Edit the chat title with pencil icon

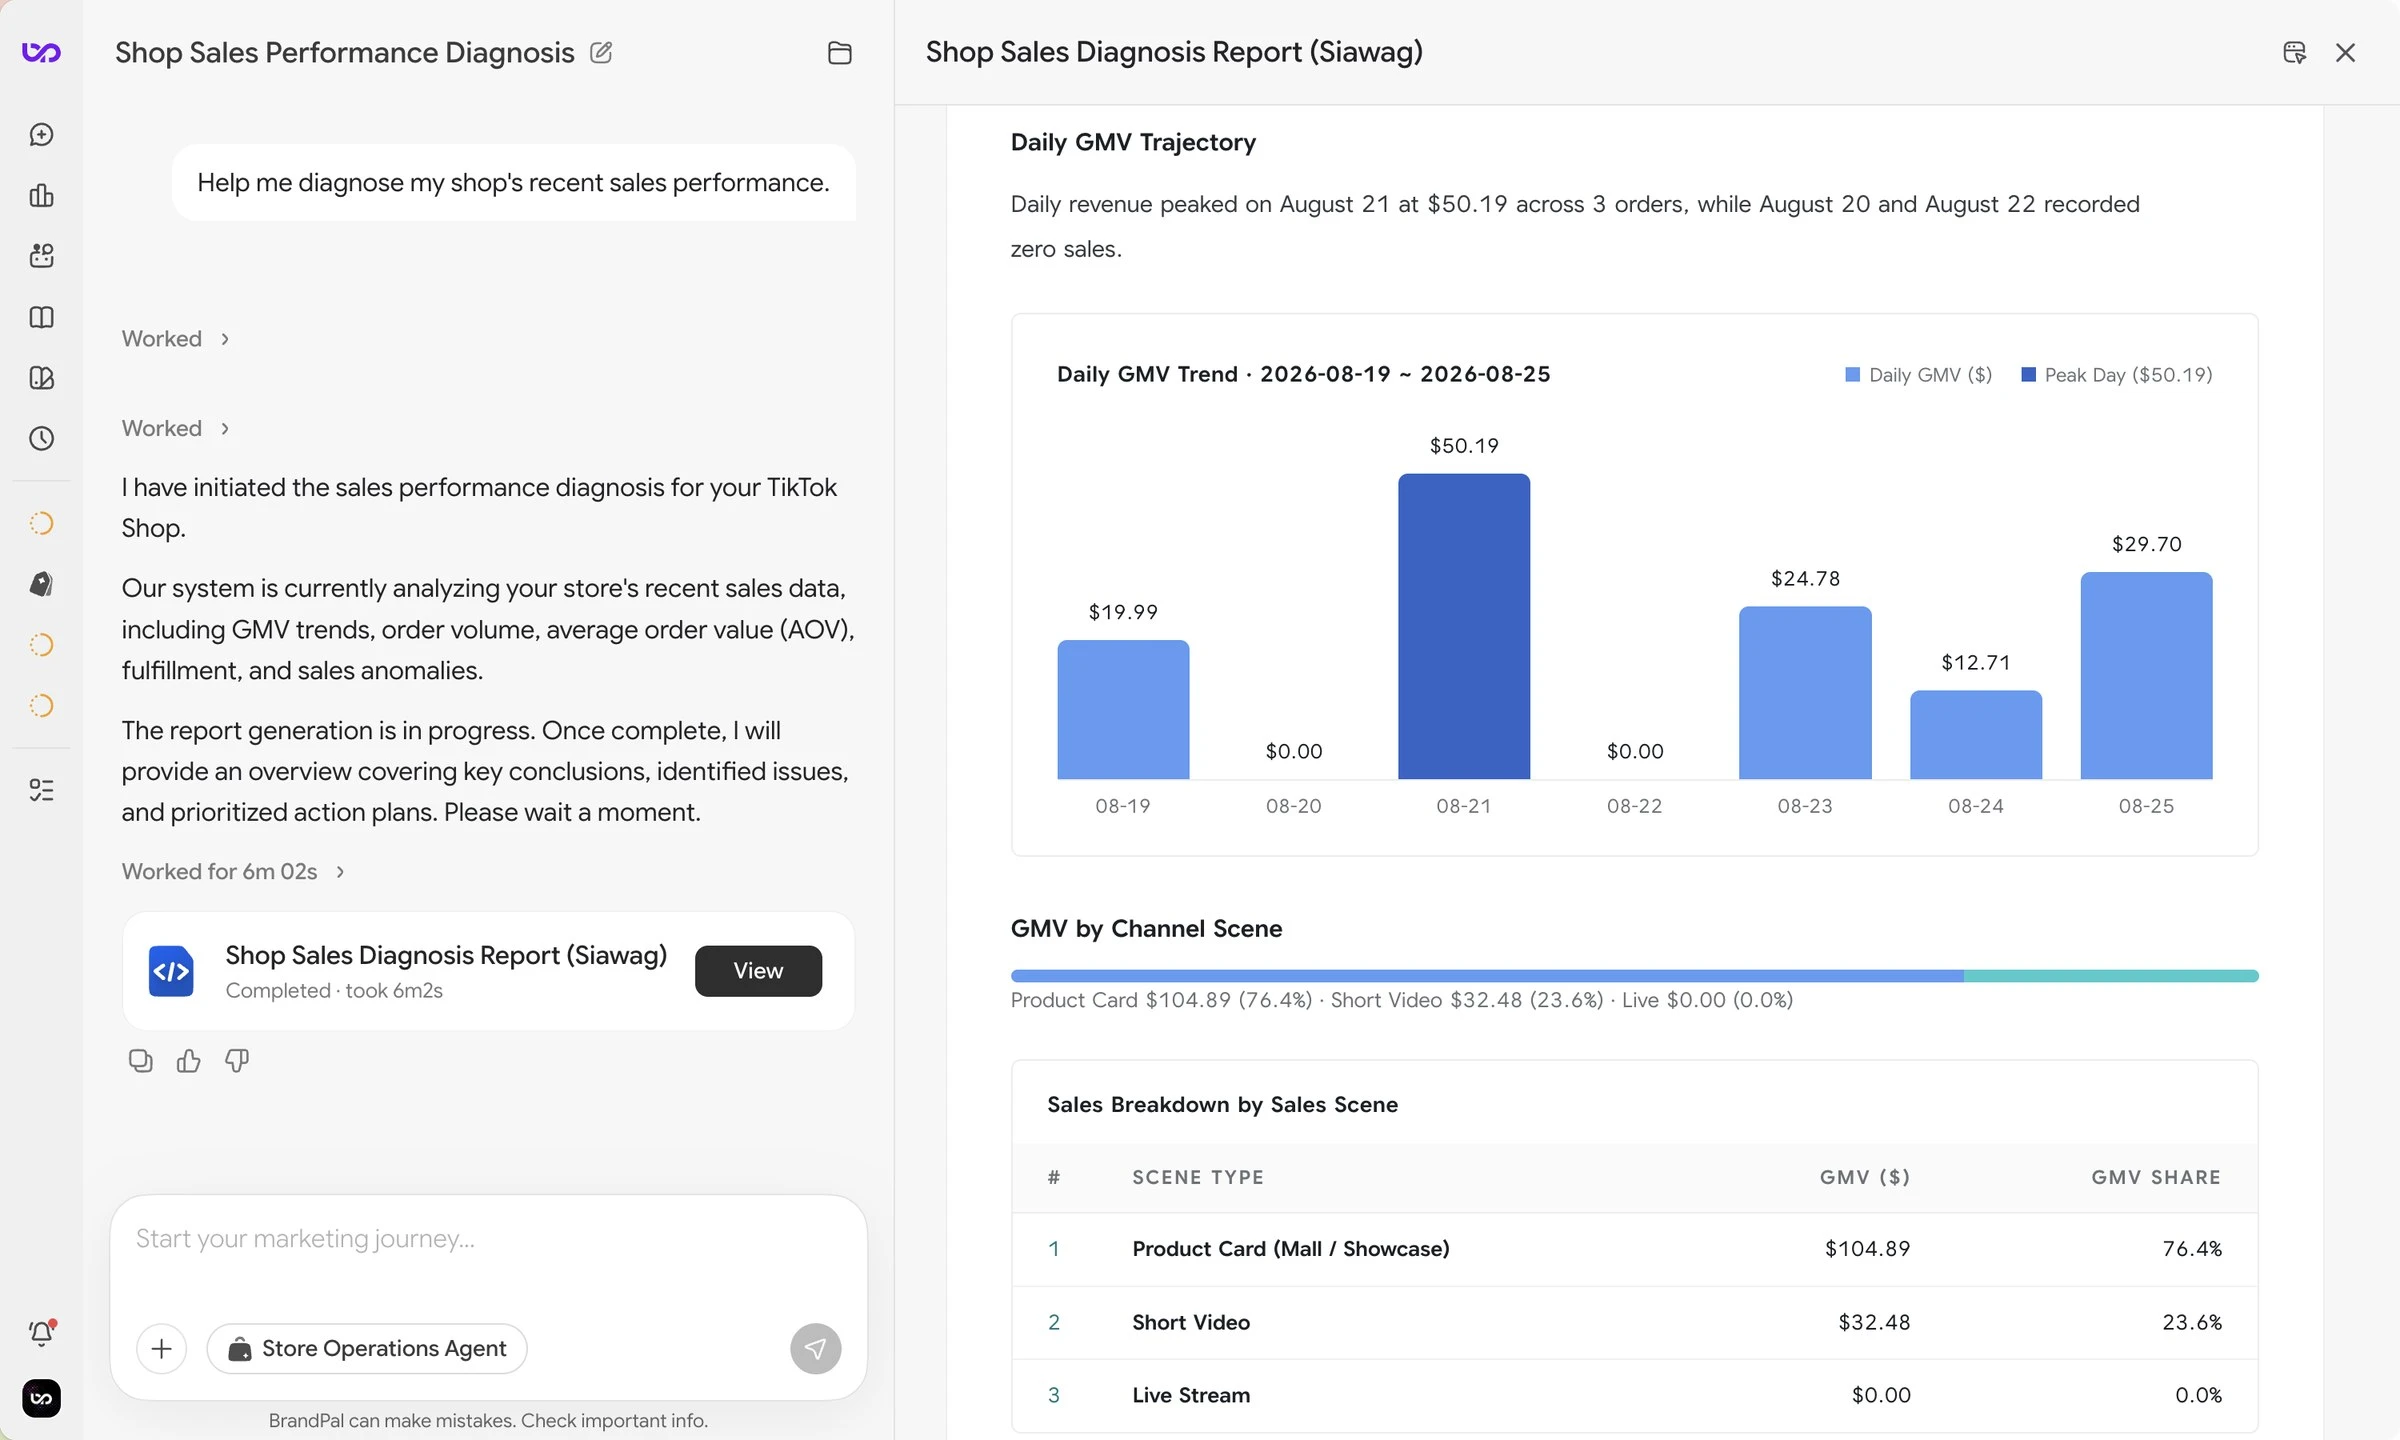(601, 52)
